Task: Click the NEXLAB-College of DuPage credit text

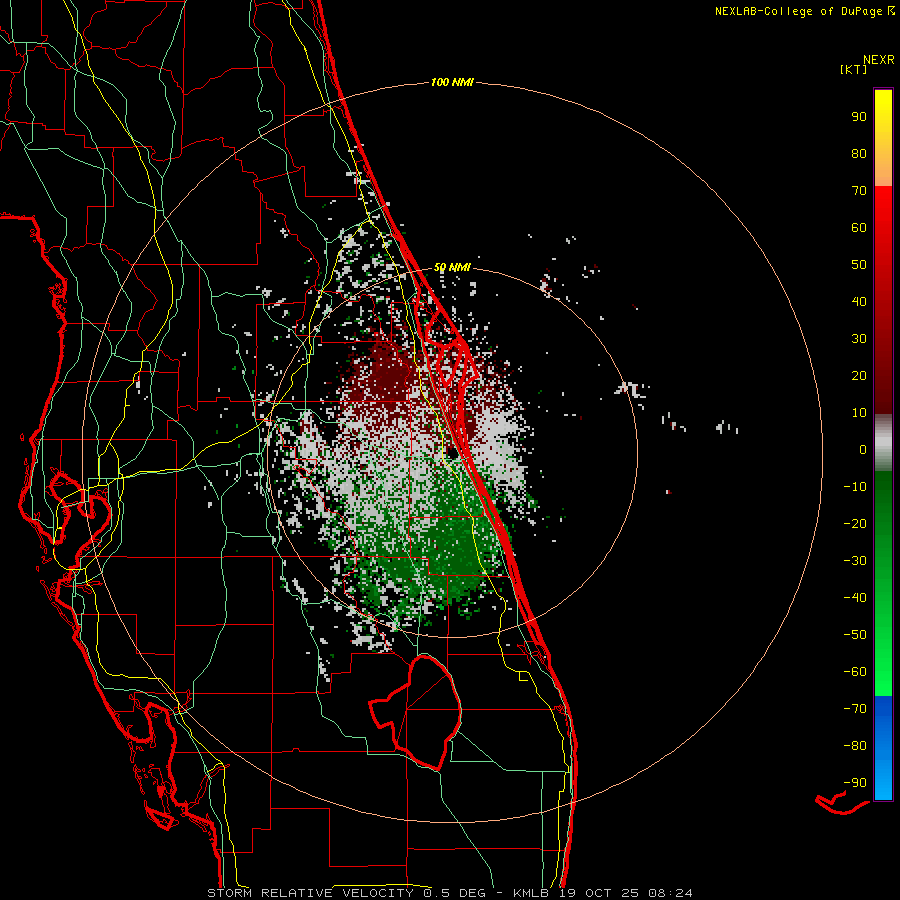Action: click(x=798, y=11)
